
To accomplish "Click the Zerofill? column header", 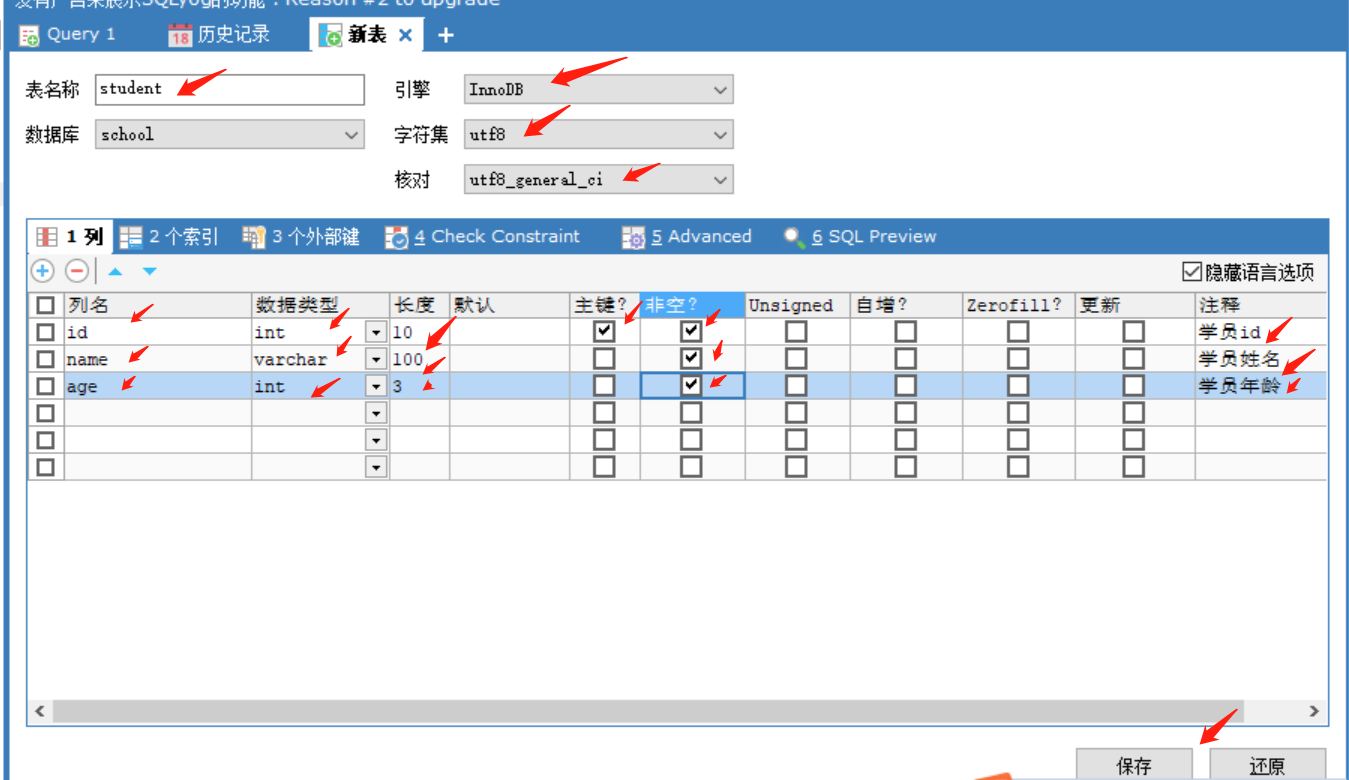I will pyautogui.click(x=1019, y=305).
